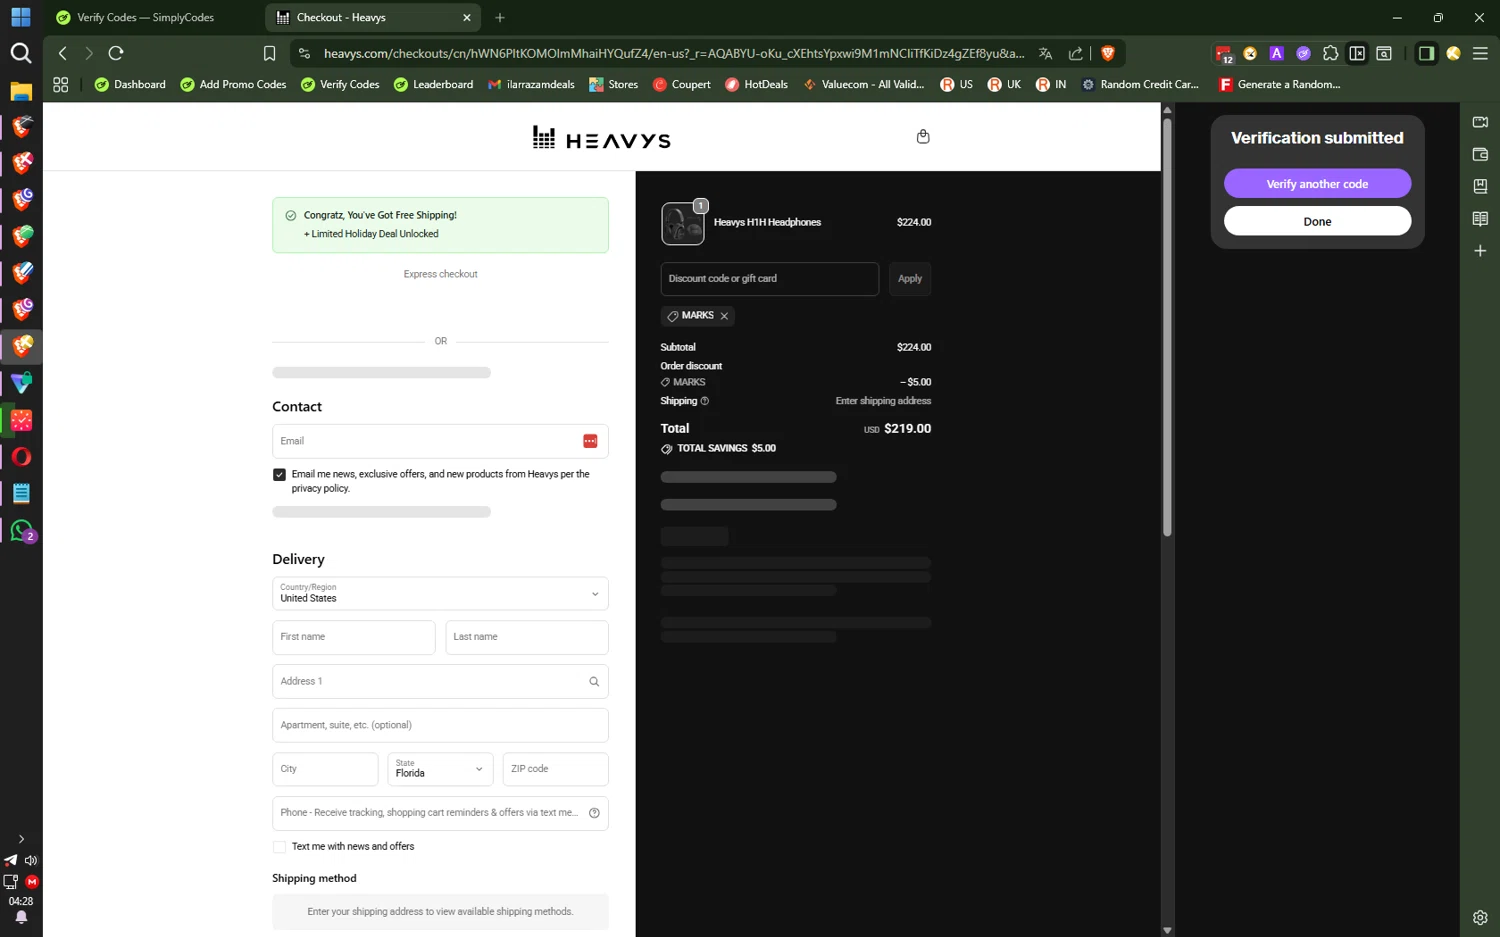Open the Heavys cart bag icon
Image resolution: width=1500 pixels, height=937 pixels.
point(923,137)
